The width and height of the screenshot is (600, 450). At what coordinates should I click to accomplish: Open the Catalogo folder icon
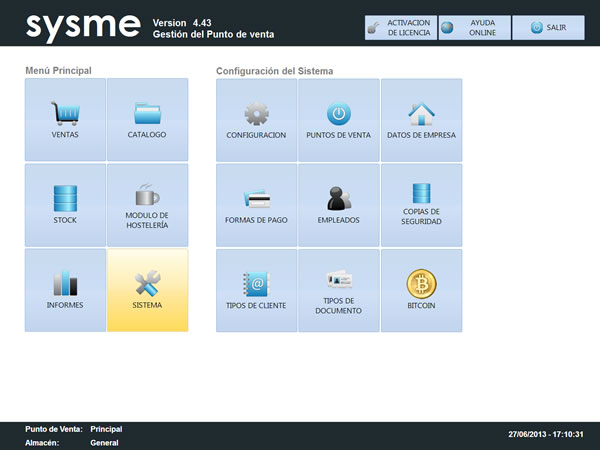(147, 113)
